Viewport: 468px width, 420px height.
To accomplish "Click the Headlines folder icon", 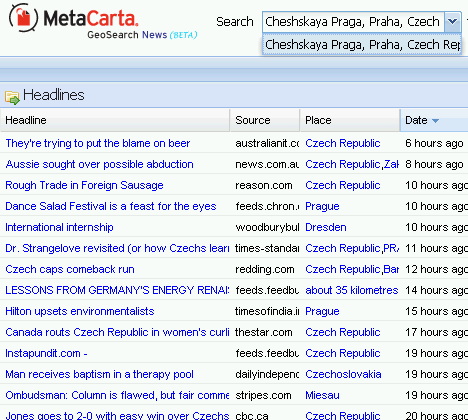I will point(12,97).
